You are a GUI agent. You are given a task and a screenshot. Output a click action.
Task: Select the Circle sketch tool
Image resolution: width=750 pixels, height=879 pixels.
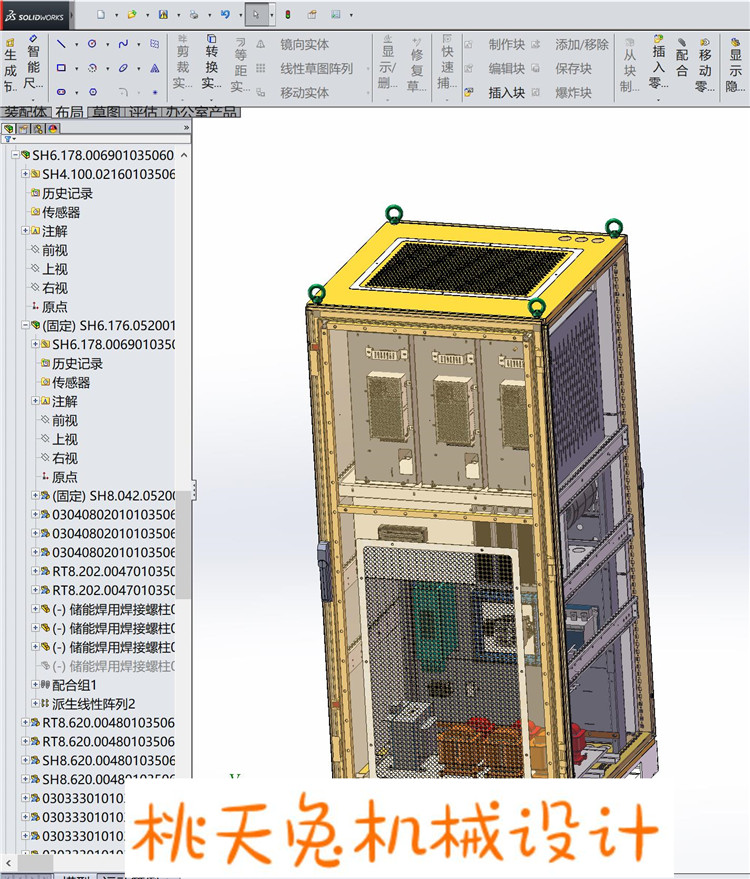point(92,44)
